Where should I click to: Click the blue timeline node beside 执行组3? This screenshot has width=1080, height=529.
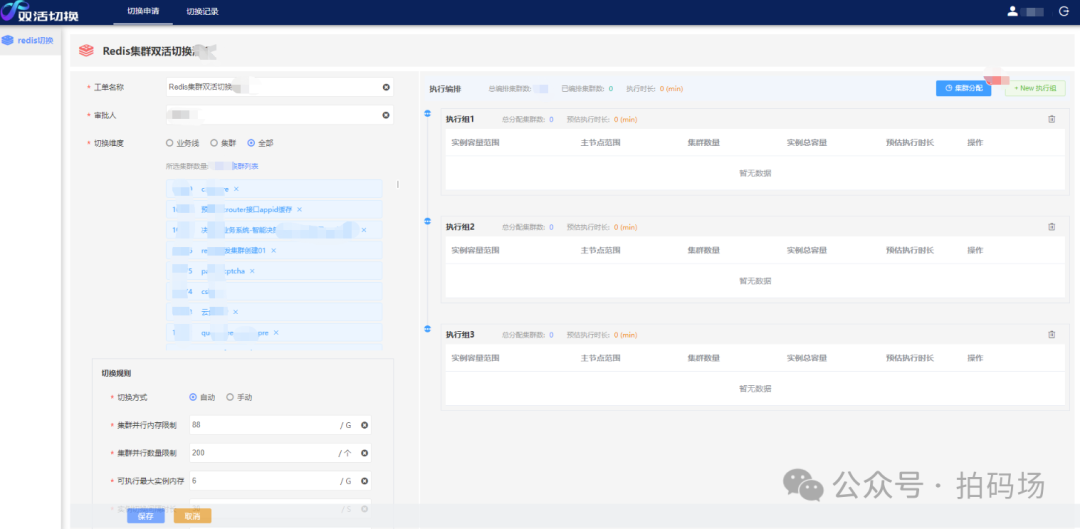point(428,329)
